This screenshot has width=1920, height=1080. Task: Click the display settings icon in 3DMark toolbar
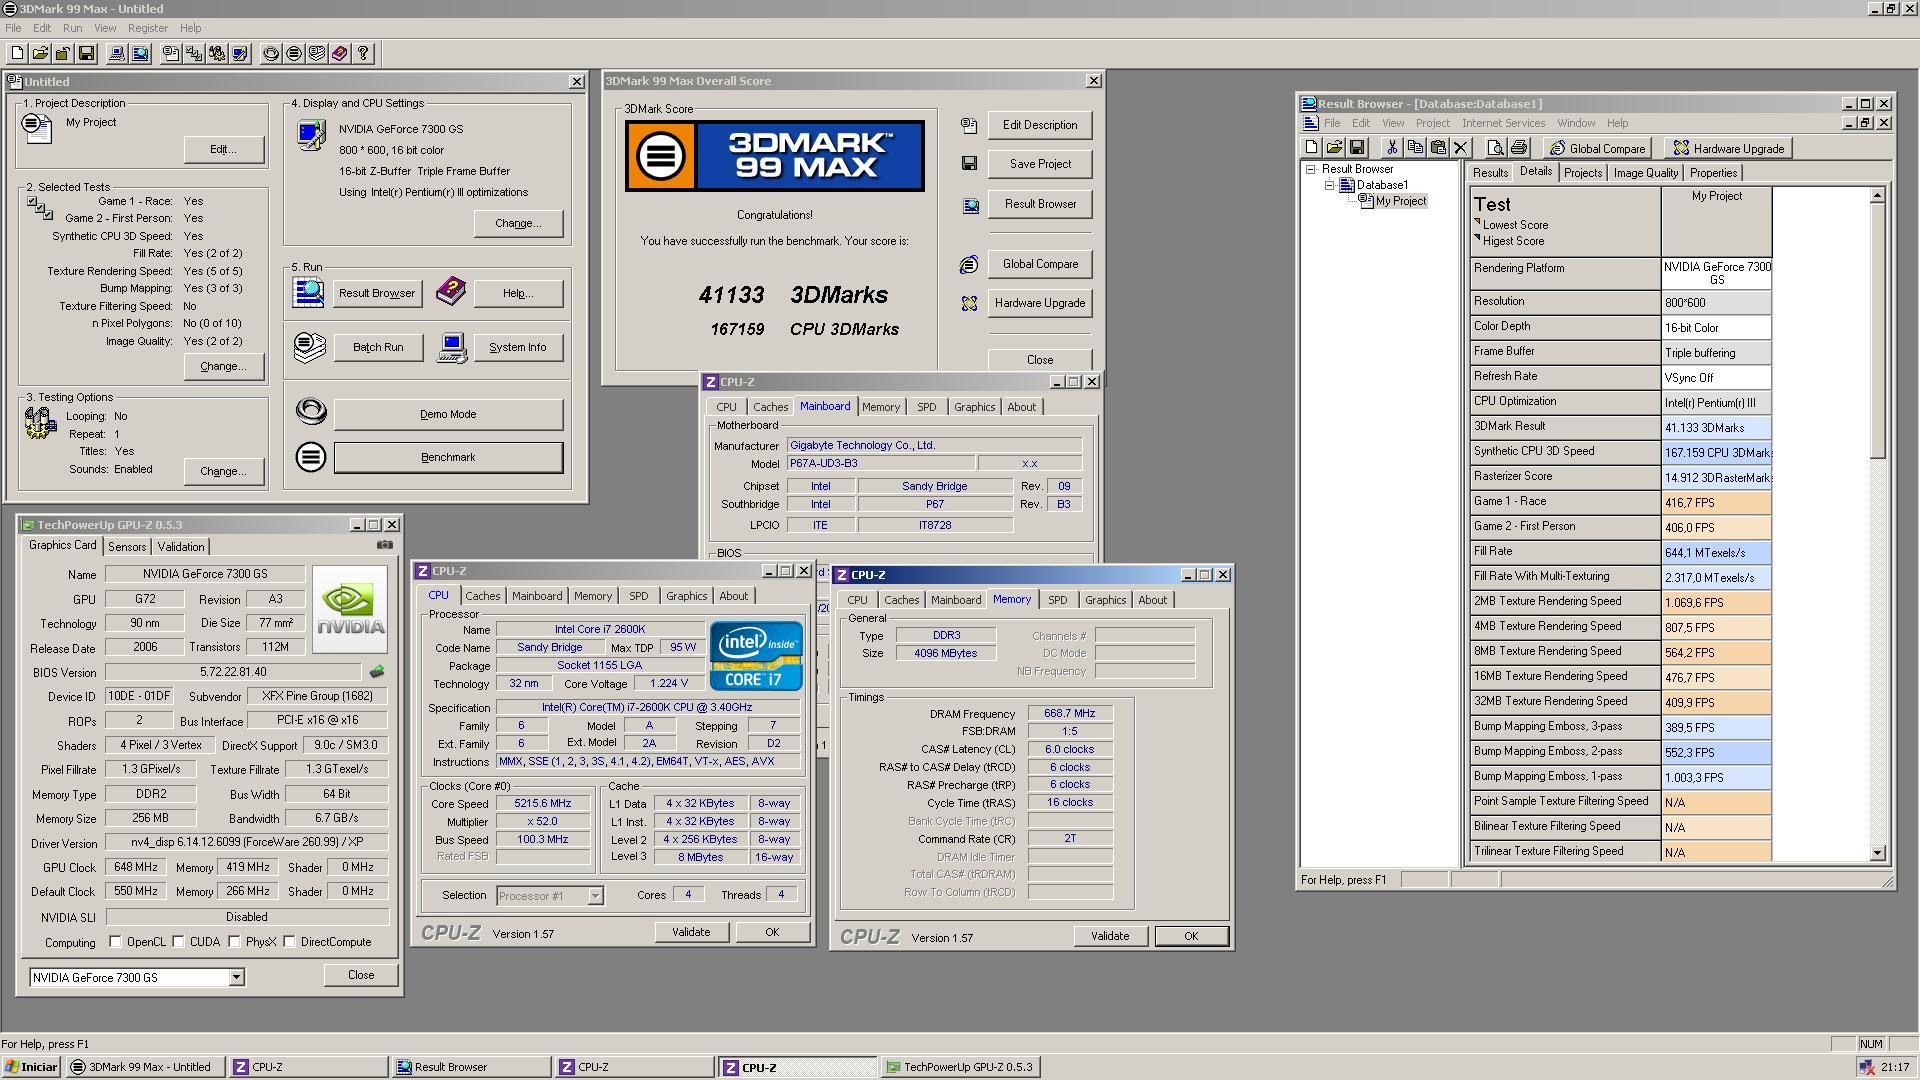coord(240,53)
